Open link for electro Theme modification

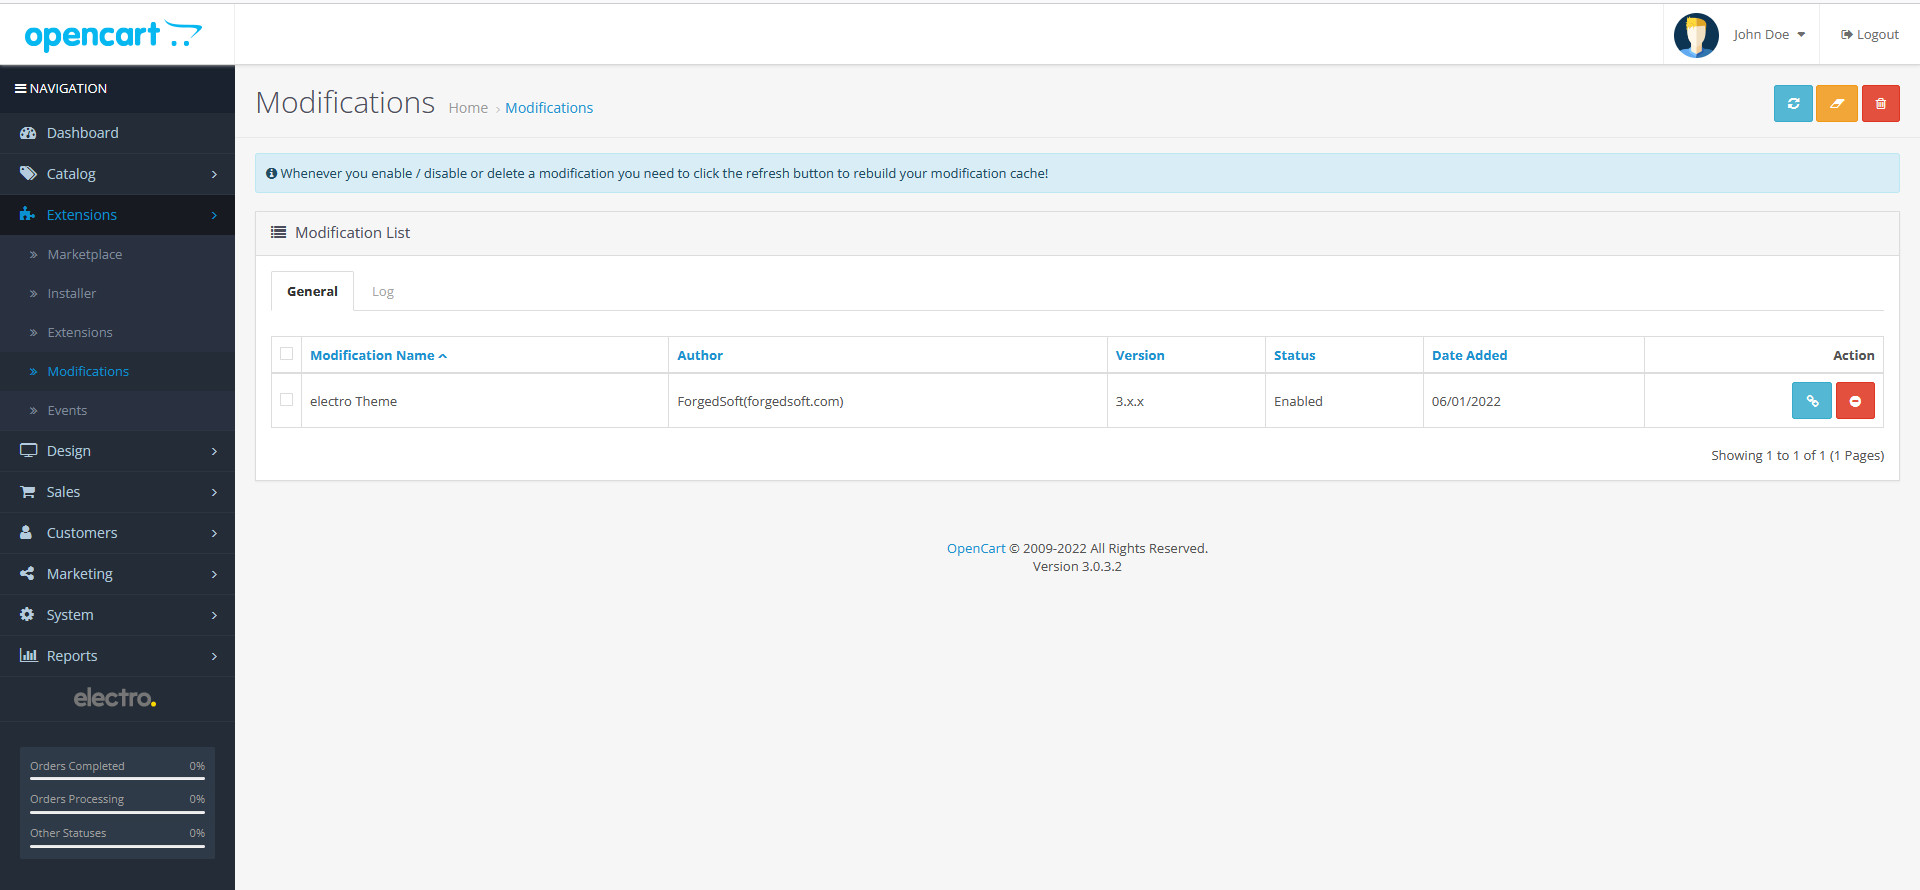coord(1812,401)
